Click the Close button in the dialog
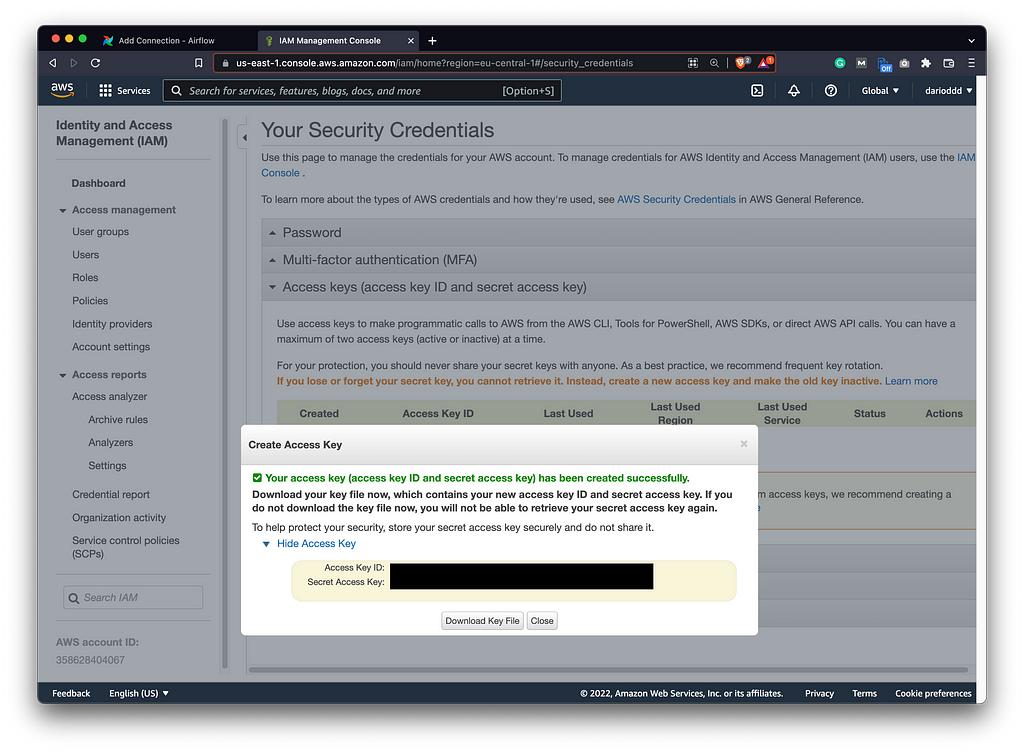The image size is (1024, 753). pos(542,620)
